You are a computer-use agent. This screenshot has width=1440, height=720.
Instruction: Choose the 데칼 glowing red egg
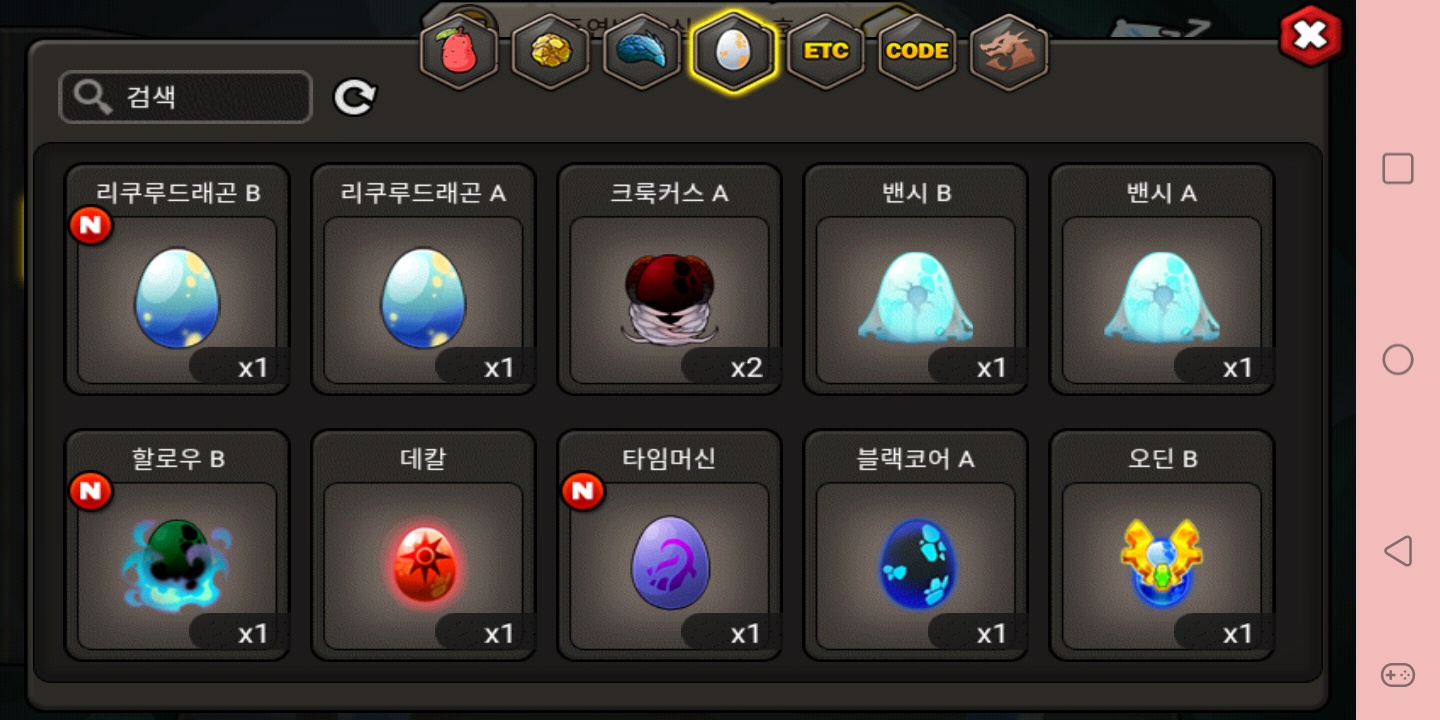(x=423, y=545)
